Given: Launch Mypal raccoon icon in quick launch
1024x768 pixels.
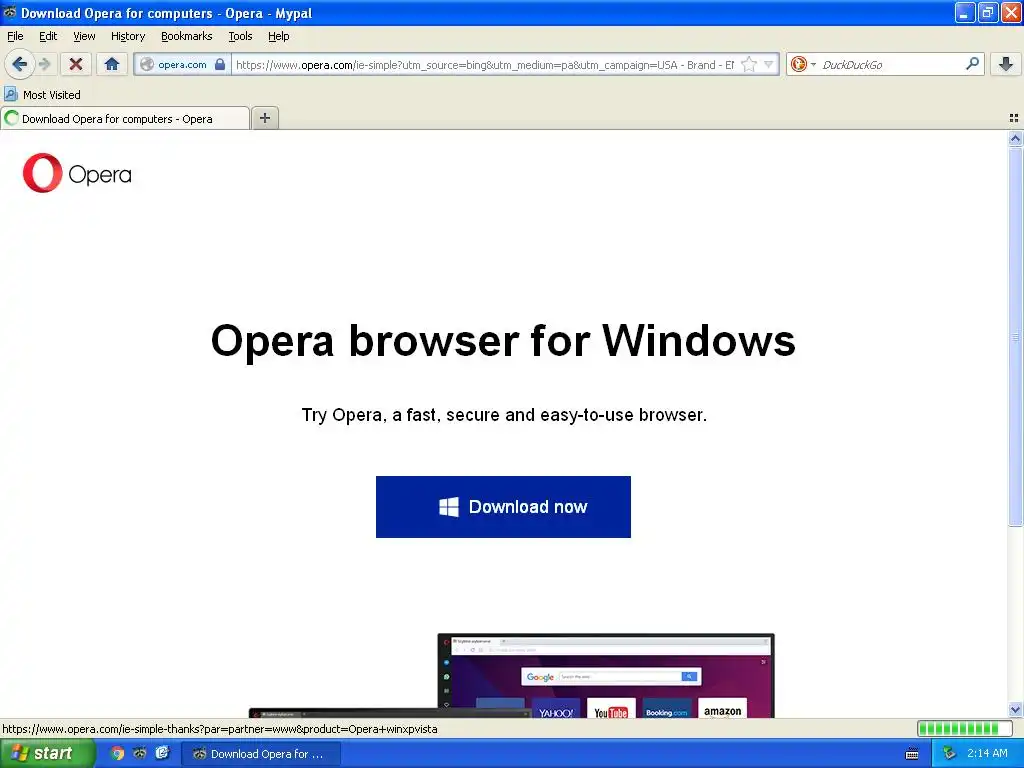Looking at the screenshot, I should click(x=140, y=754).
